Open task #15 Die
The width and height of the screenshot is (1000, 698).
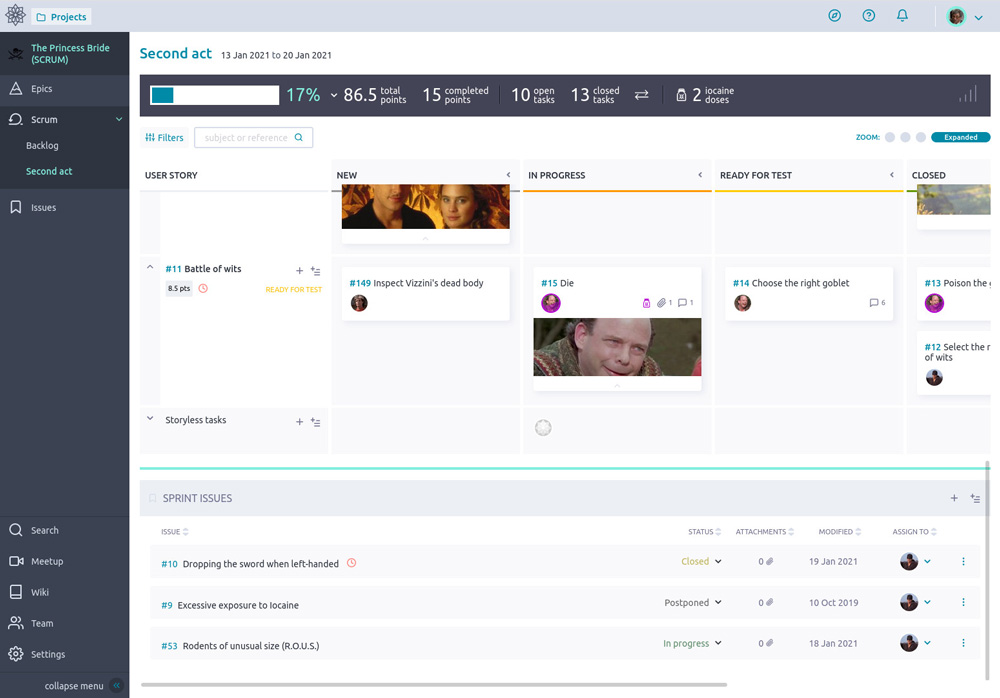(557, 283)
